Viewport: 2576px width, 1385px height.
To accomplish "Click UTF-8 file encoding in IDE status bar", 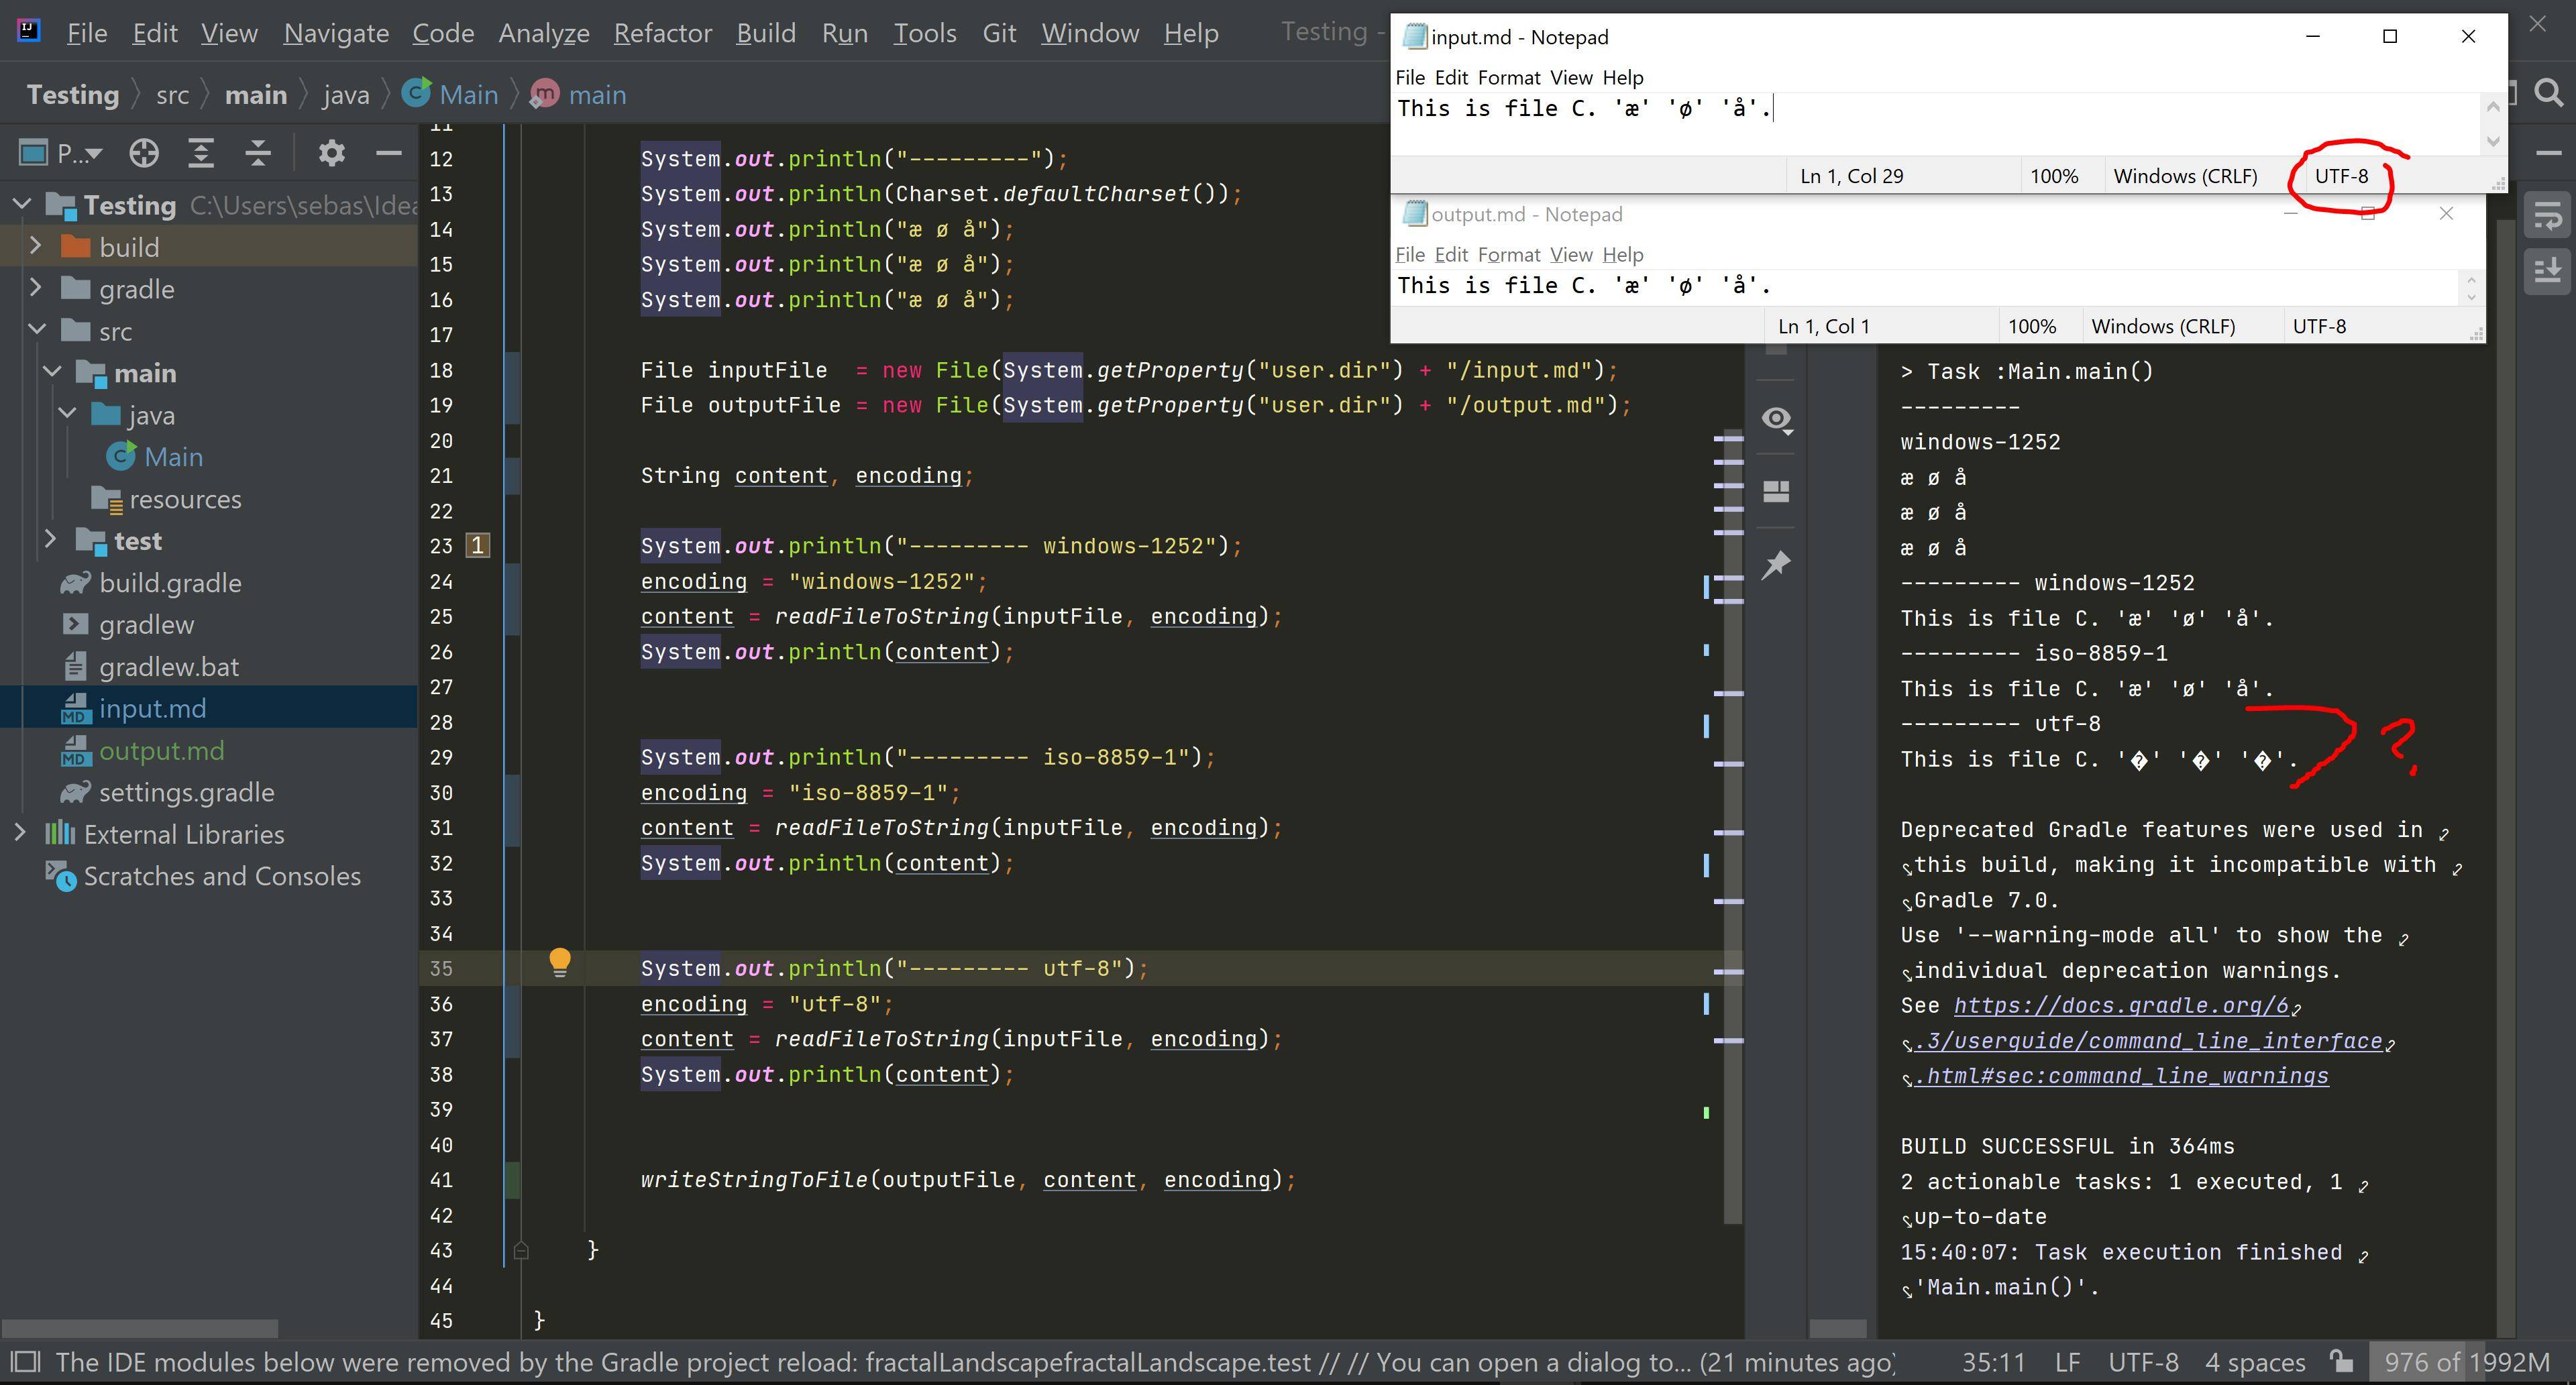I will (x=2142, y=1362).
